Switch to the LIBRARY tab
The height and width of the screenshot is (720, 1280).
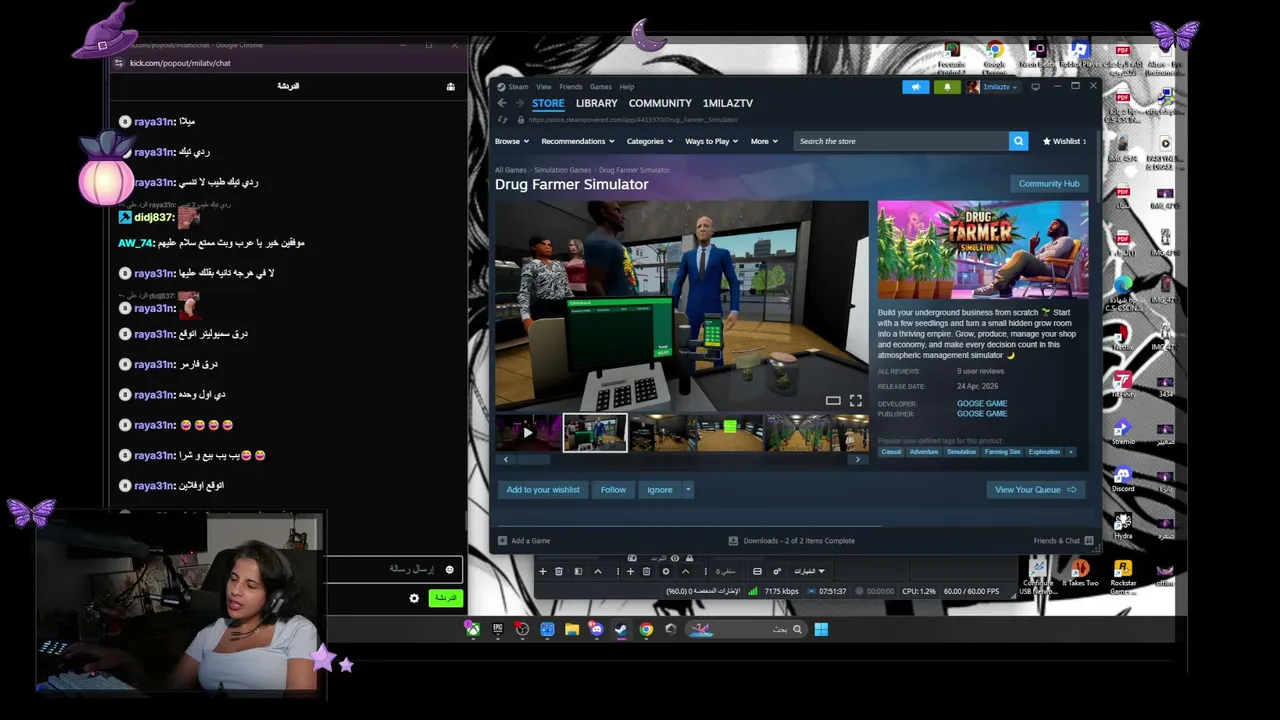596,103
